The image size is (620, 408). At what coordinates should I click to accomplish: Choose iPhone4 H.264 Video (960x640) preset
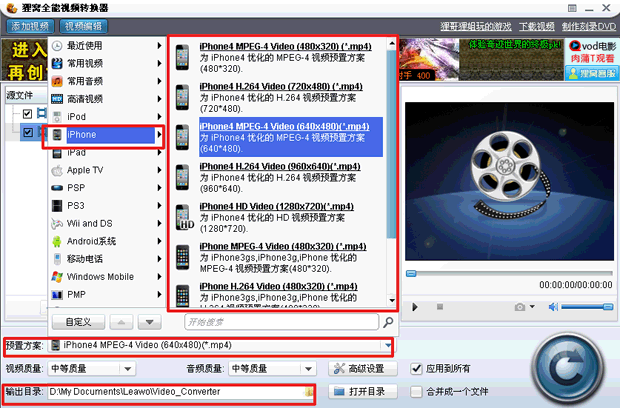278,177
